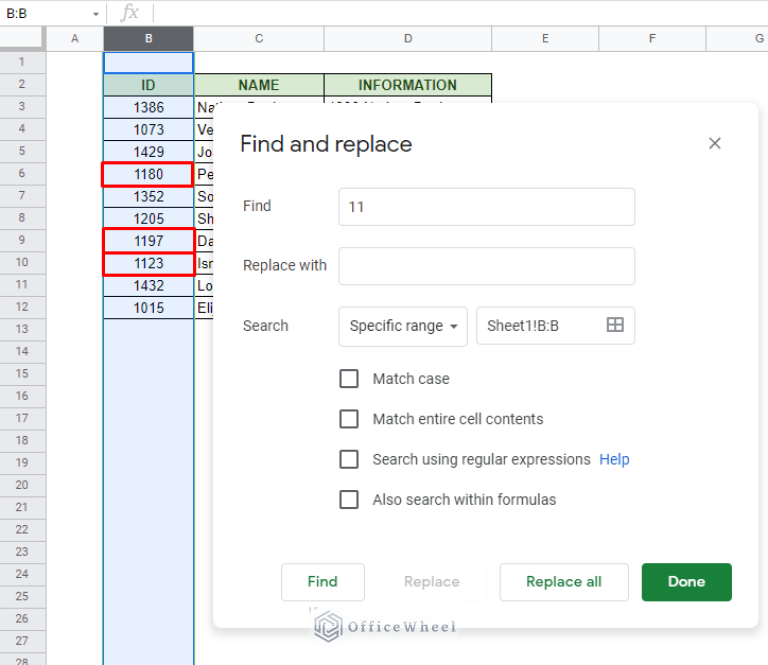Open the Specific range search dropdown
Screen dimensions: 768x665
403,326
